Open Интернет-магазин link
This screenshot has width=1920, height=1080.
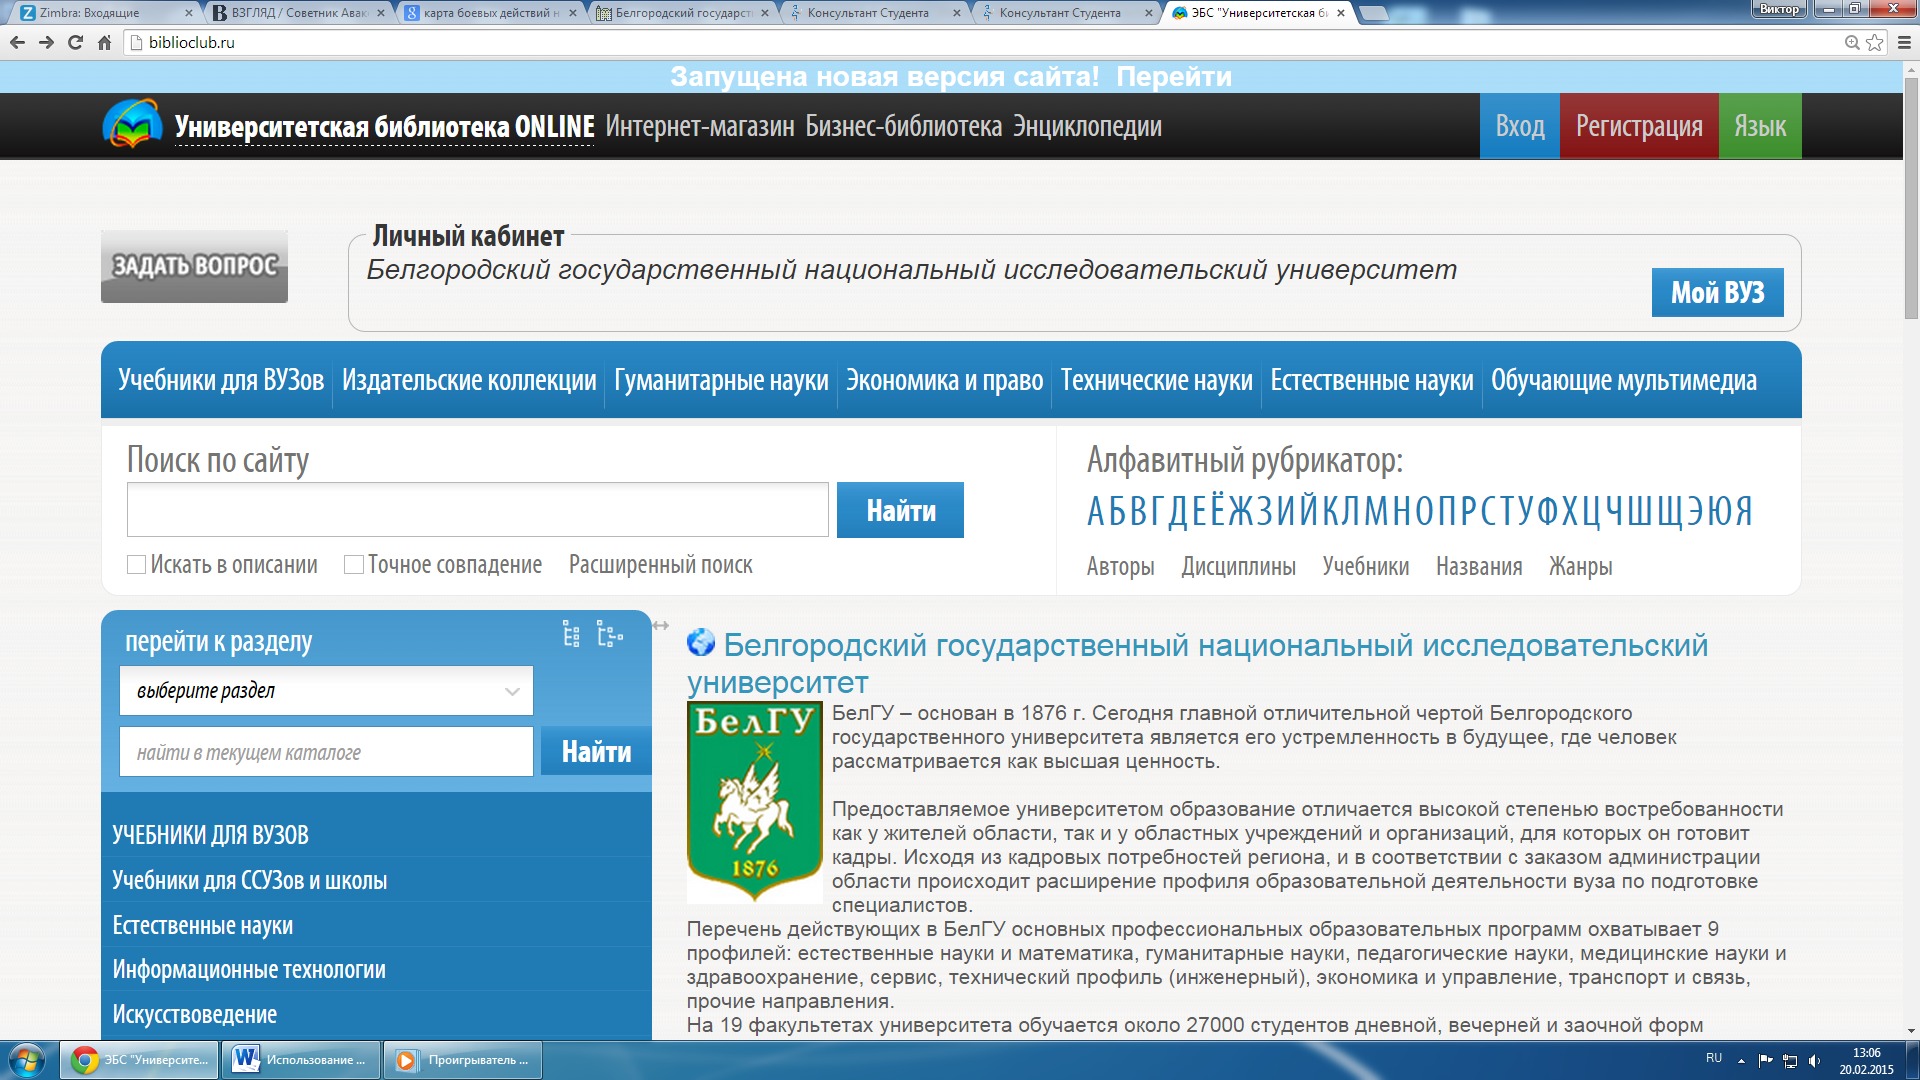point(700,126)
